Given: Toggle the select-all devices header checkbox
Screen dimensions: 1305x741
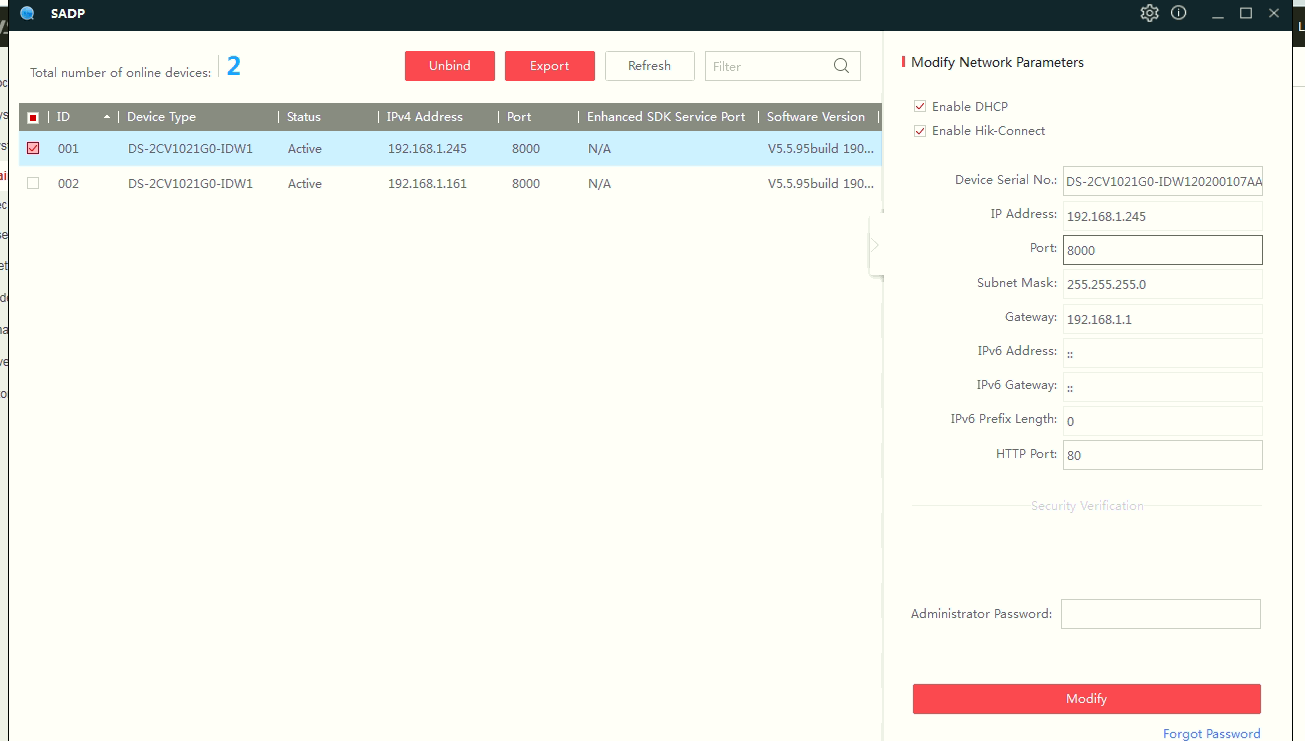Looking at the screenshot, I should pyautogui.click(x=33, y=117).
